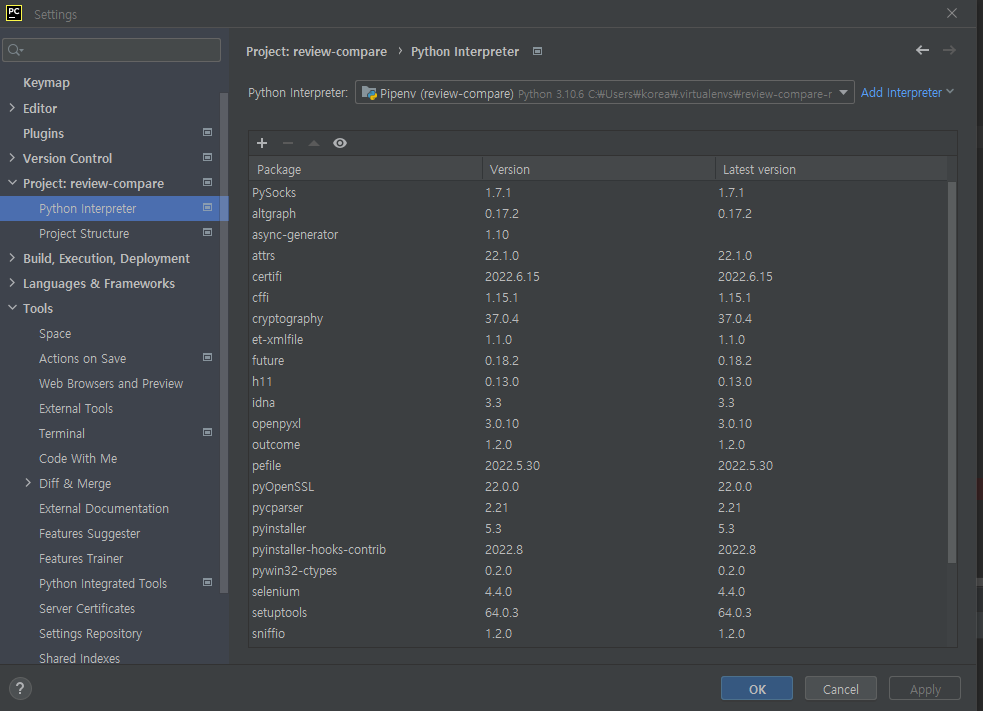Click the Project: review-compare breadcrumb
Image resolution: width=983 pixels, height=711 pixels.
pos(317,51)
